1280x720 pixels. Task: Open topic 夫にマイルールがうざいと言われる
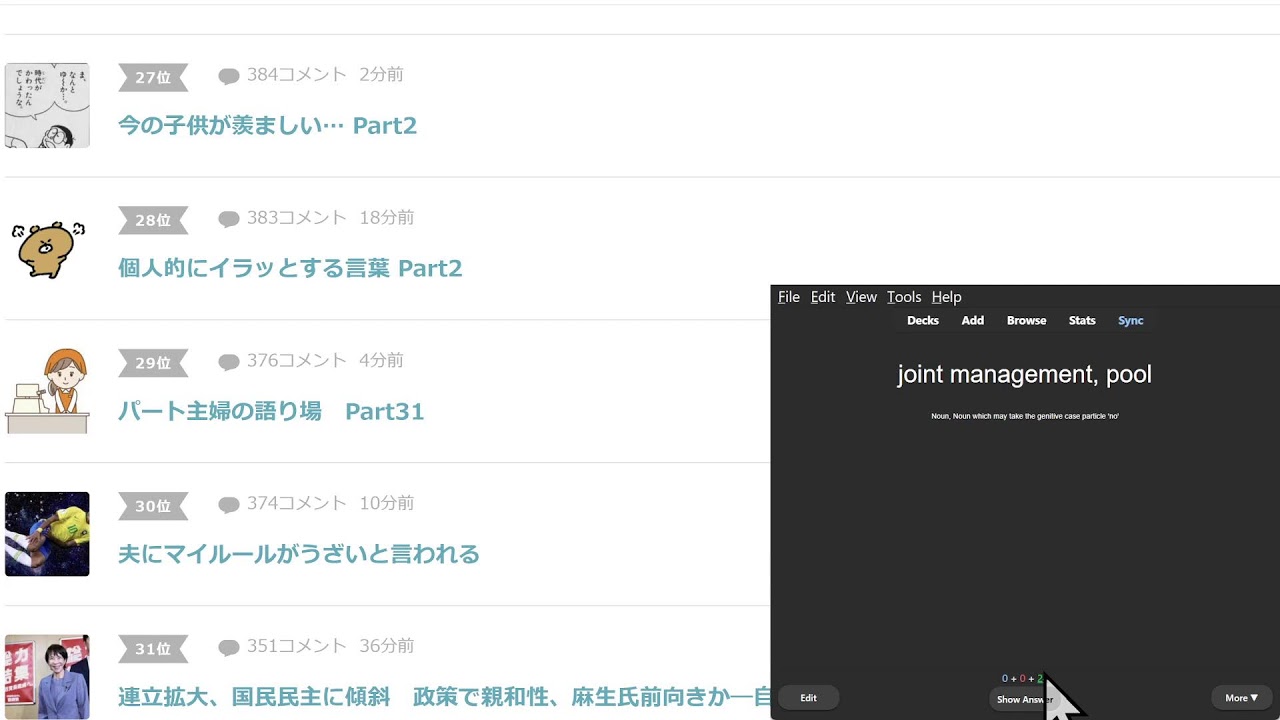coord(299,555)
